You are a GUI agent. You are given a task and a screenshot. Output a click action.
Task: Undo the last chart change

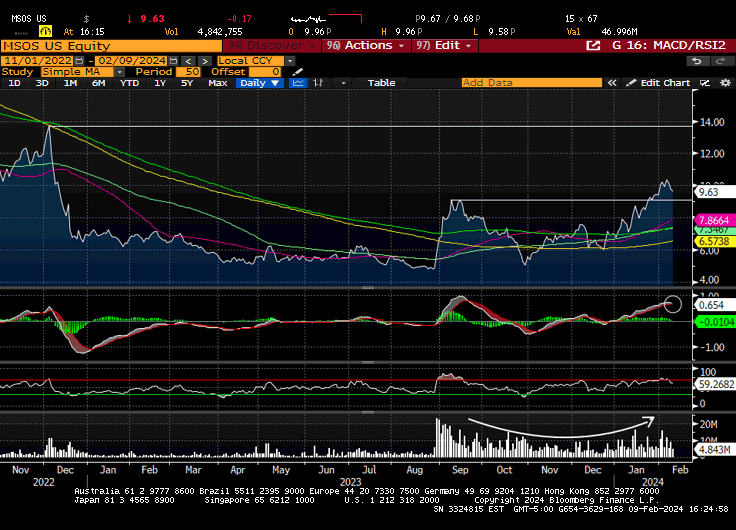click(697, 61)
